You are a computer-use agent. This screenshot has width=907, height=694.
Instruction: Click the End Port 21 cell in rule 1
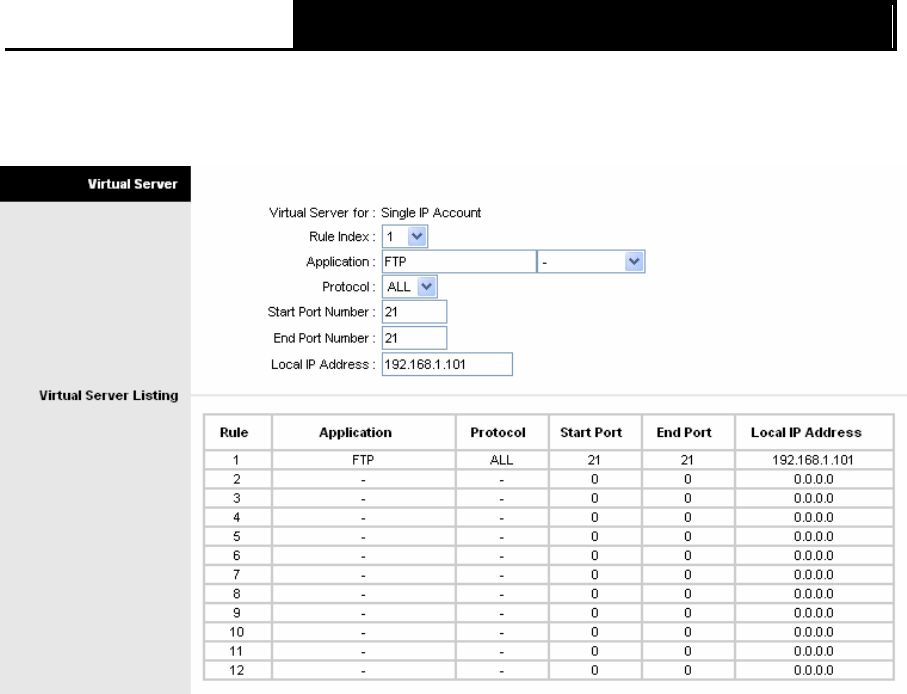click(687, 460)
